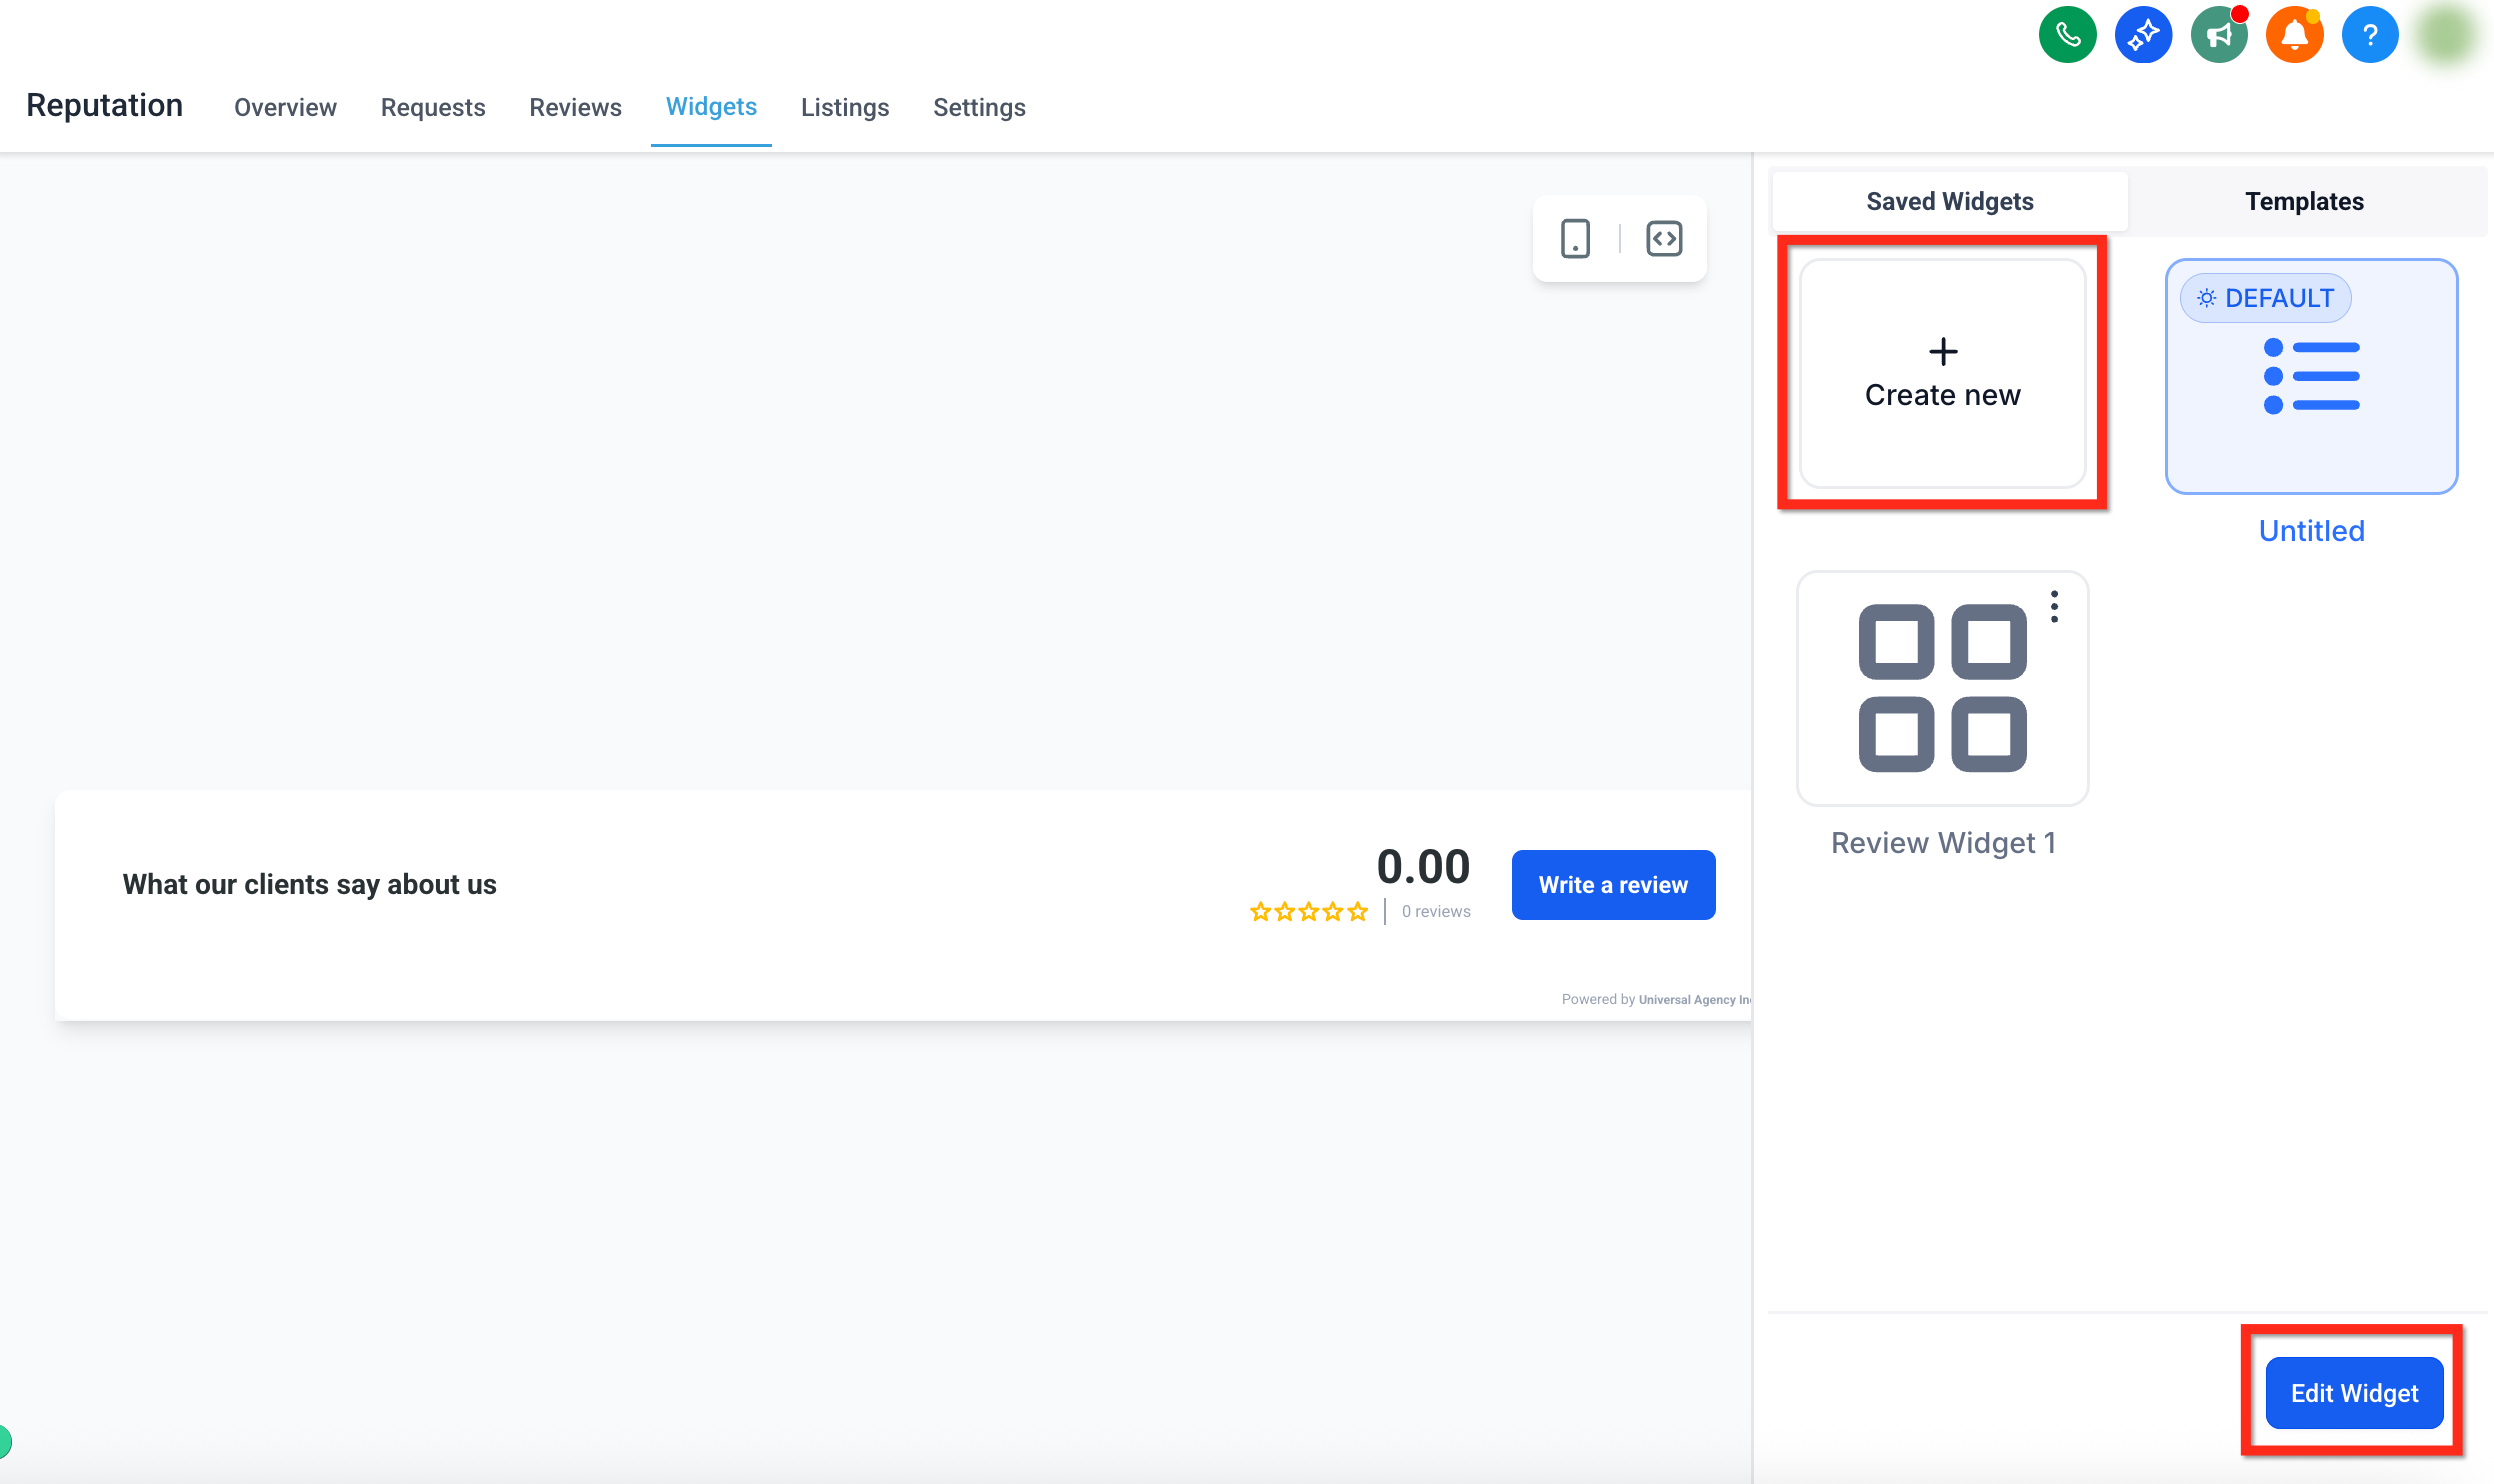Click the blue question mark help icon

click(x=2369, y=36)
